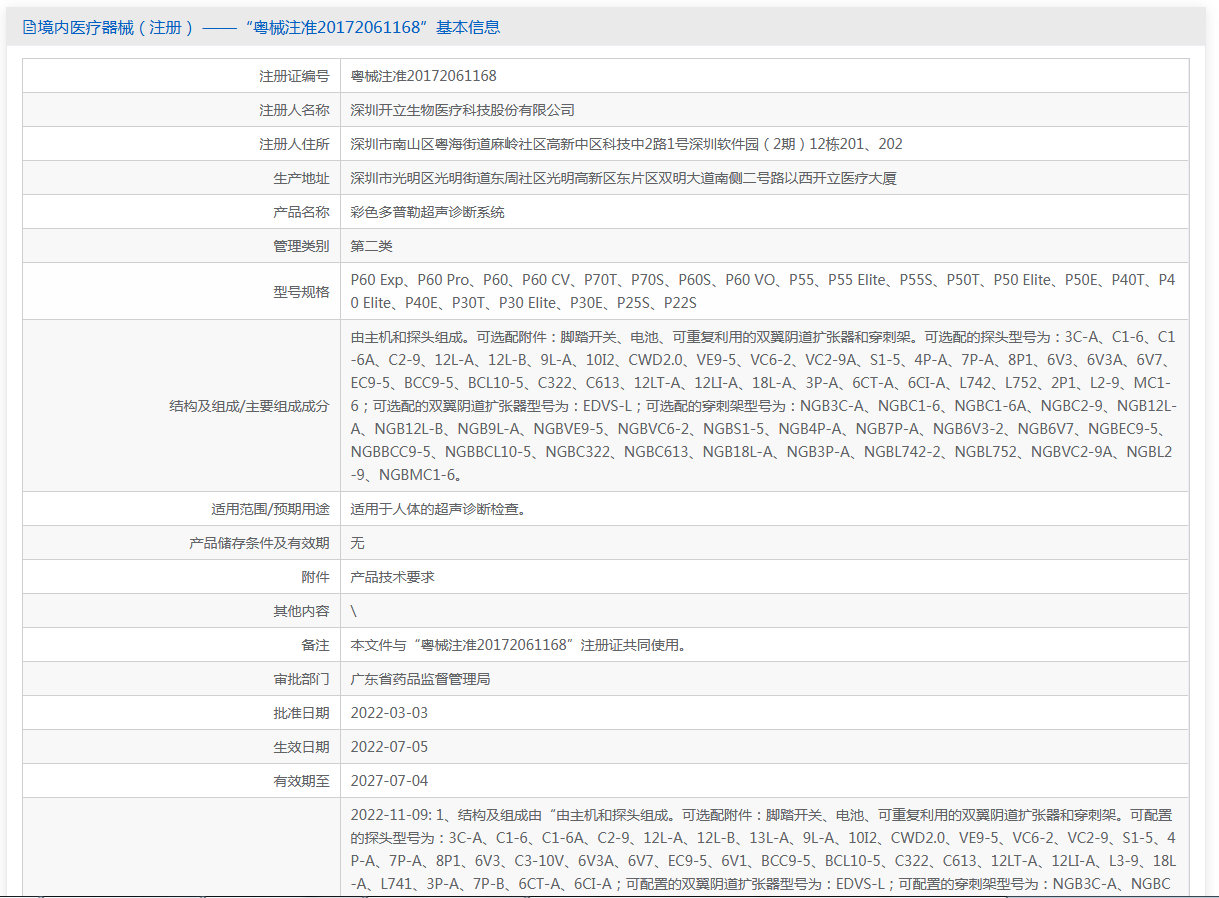Image resolution: width=1219 pixels, height=898 pixels.
Task: Click the 审批部门 label
Action: tap(301, 679)
